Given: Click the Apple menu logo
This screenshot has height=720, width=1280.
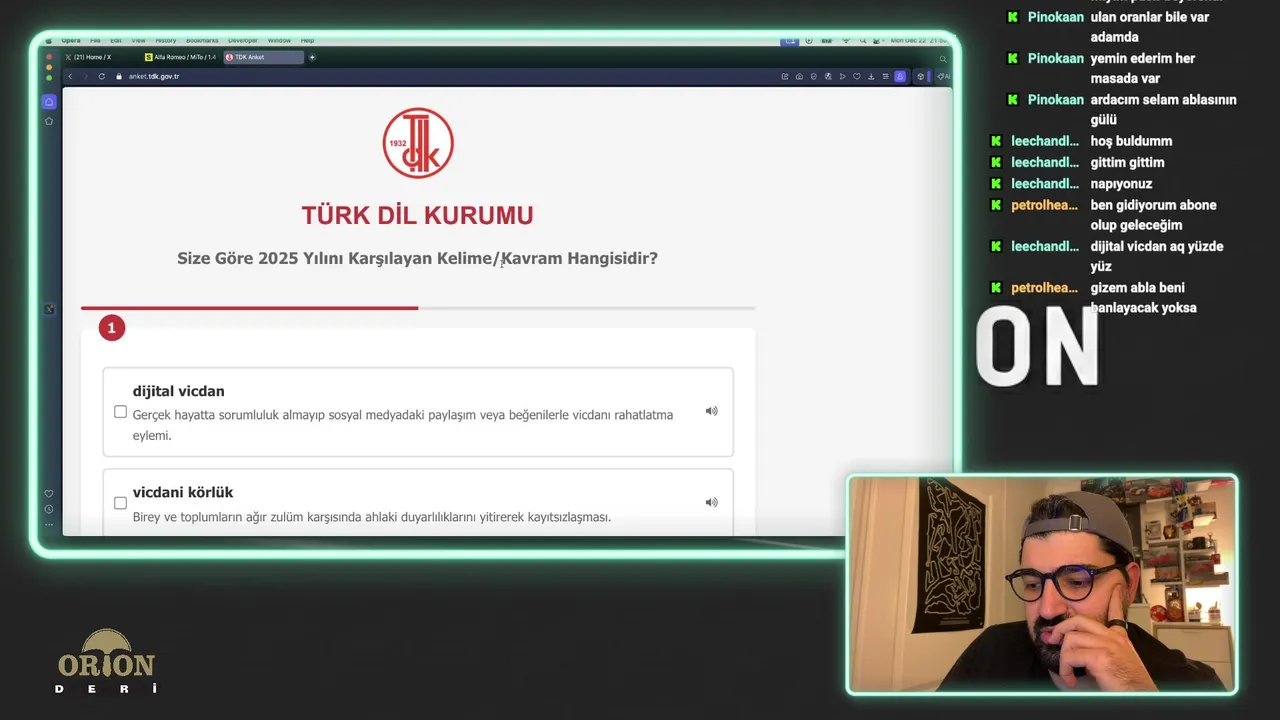Looking at the screenshot, I should coord(48,40).
